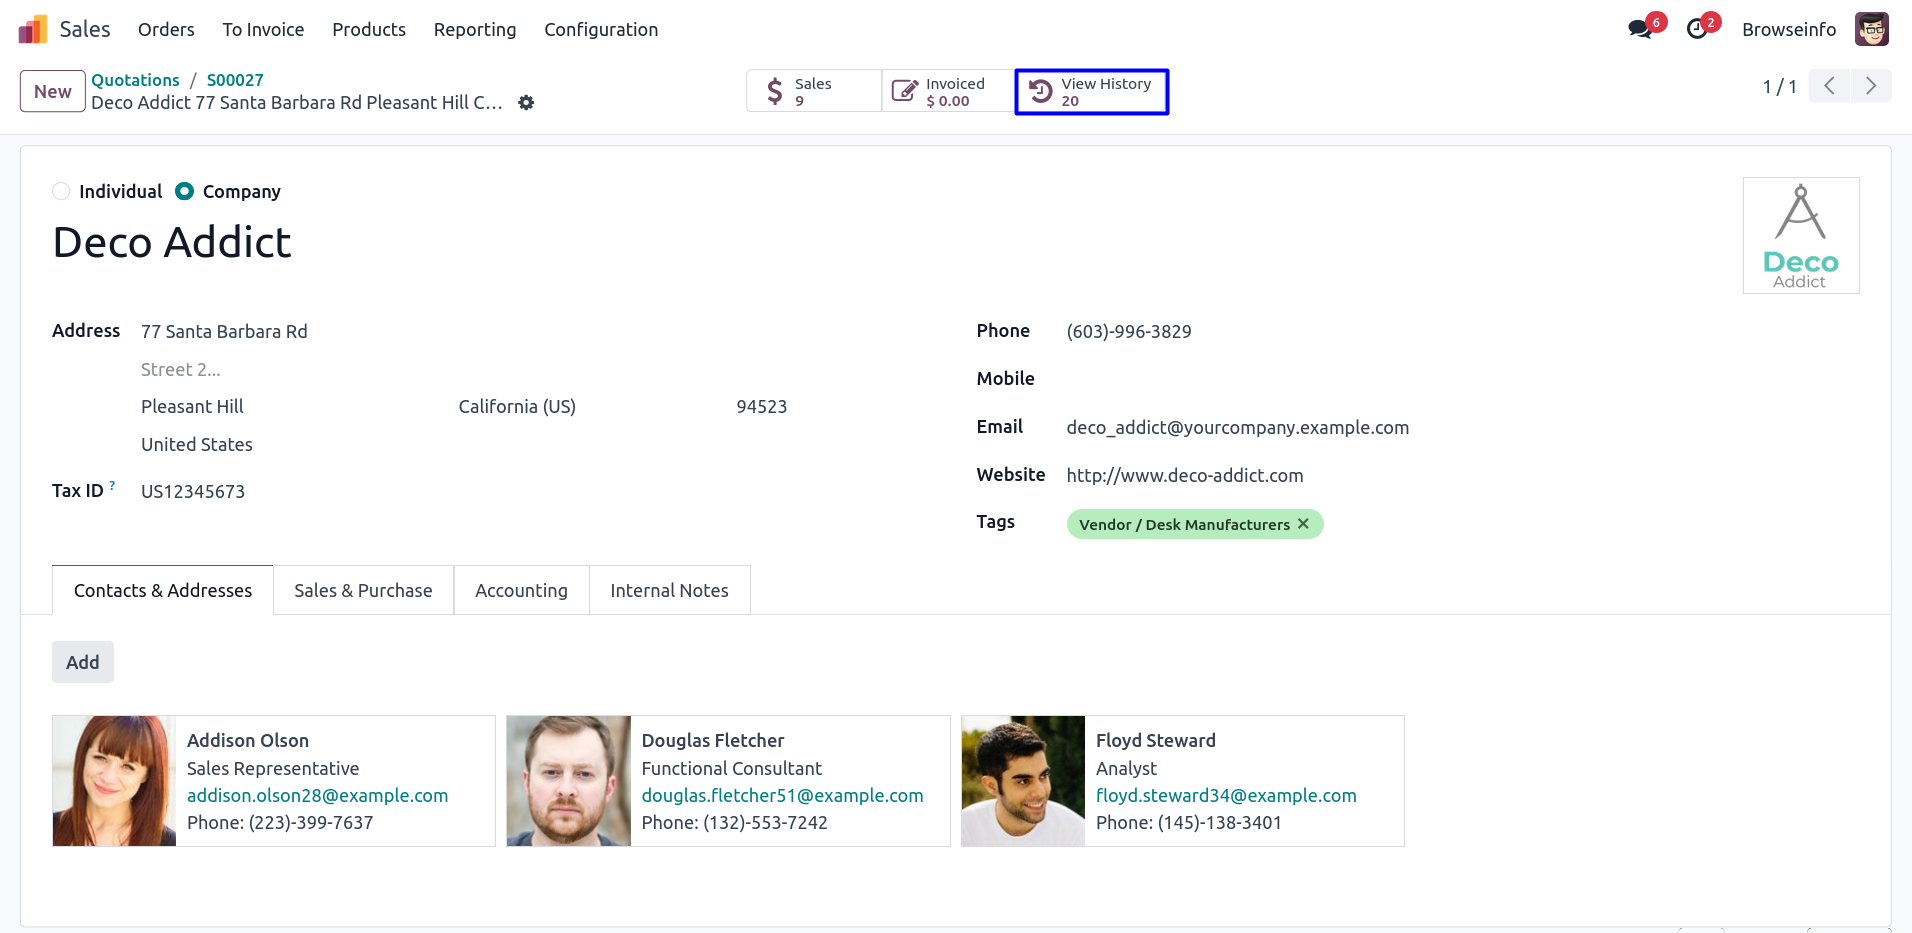
Task: Select the Company radio option
Action: (185, 191)
